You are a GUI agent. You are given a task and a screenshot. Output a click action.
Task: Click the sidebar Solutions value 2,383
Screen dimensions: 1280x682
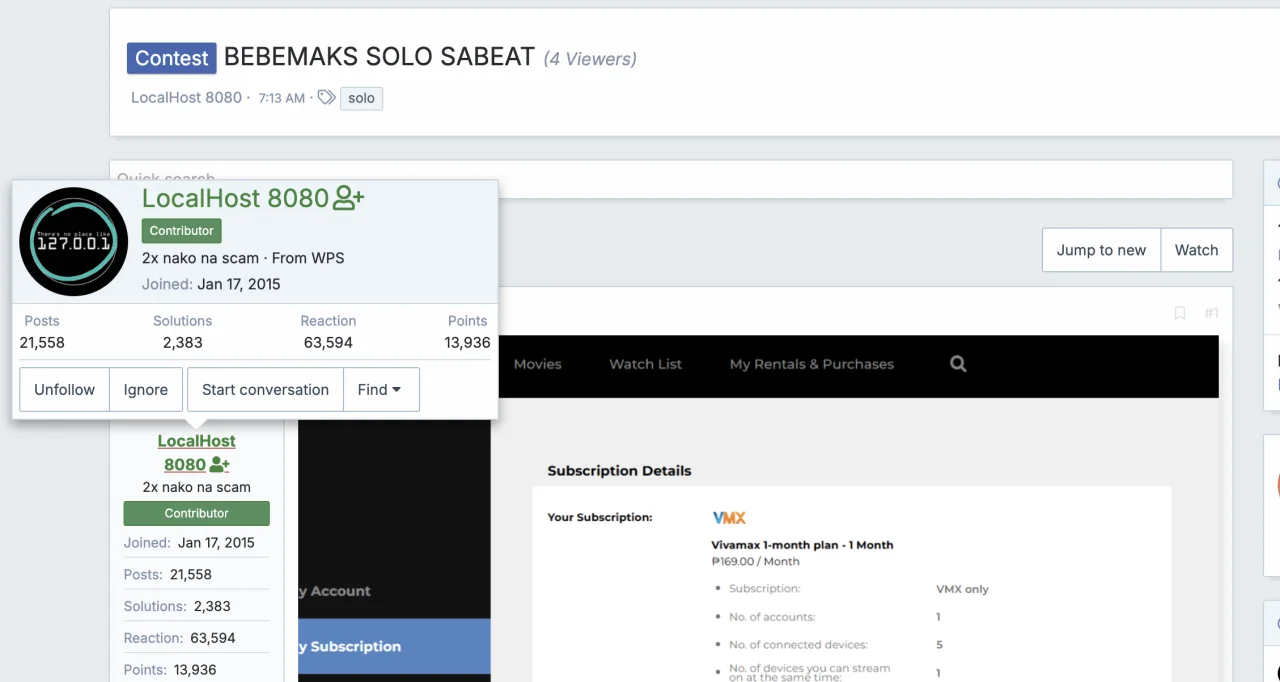pos(212,606)
